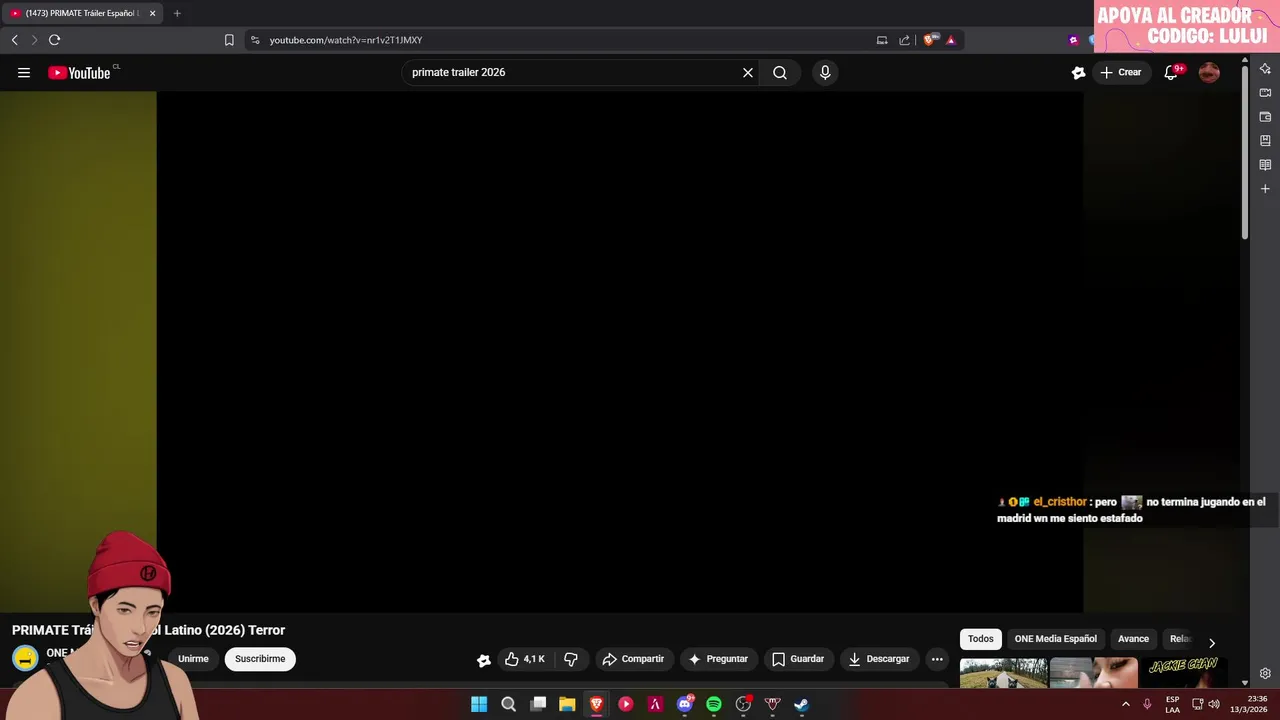1280x720 pixels.
Task: Click the black video player area
Action: pos(620,352)
